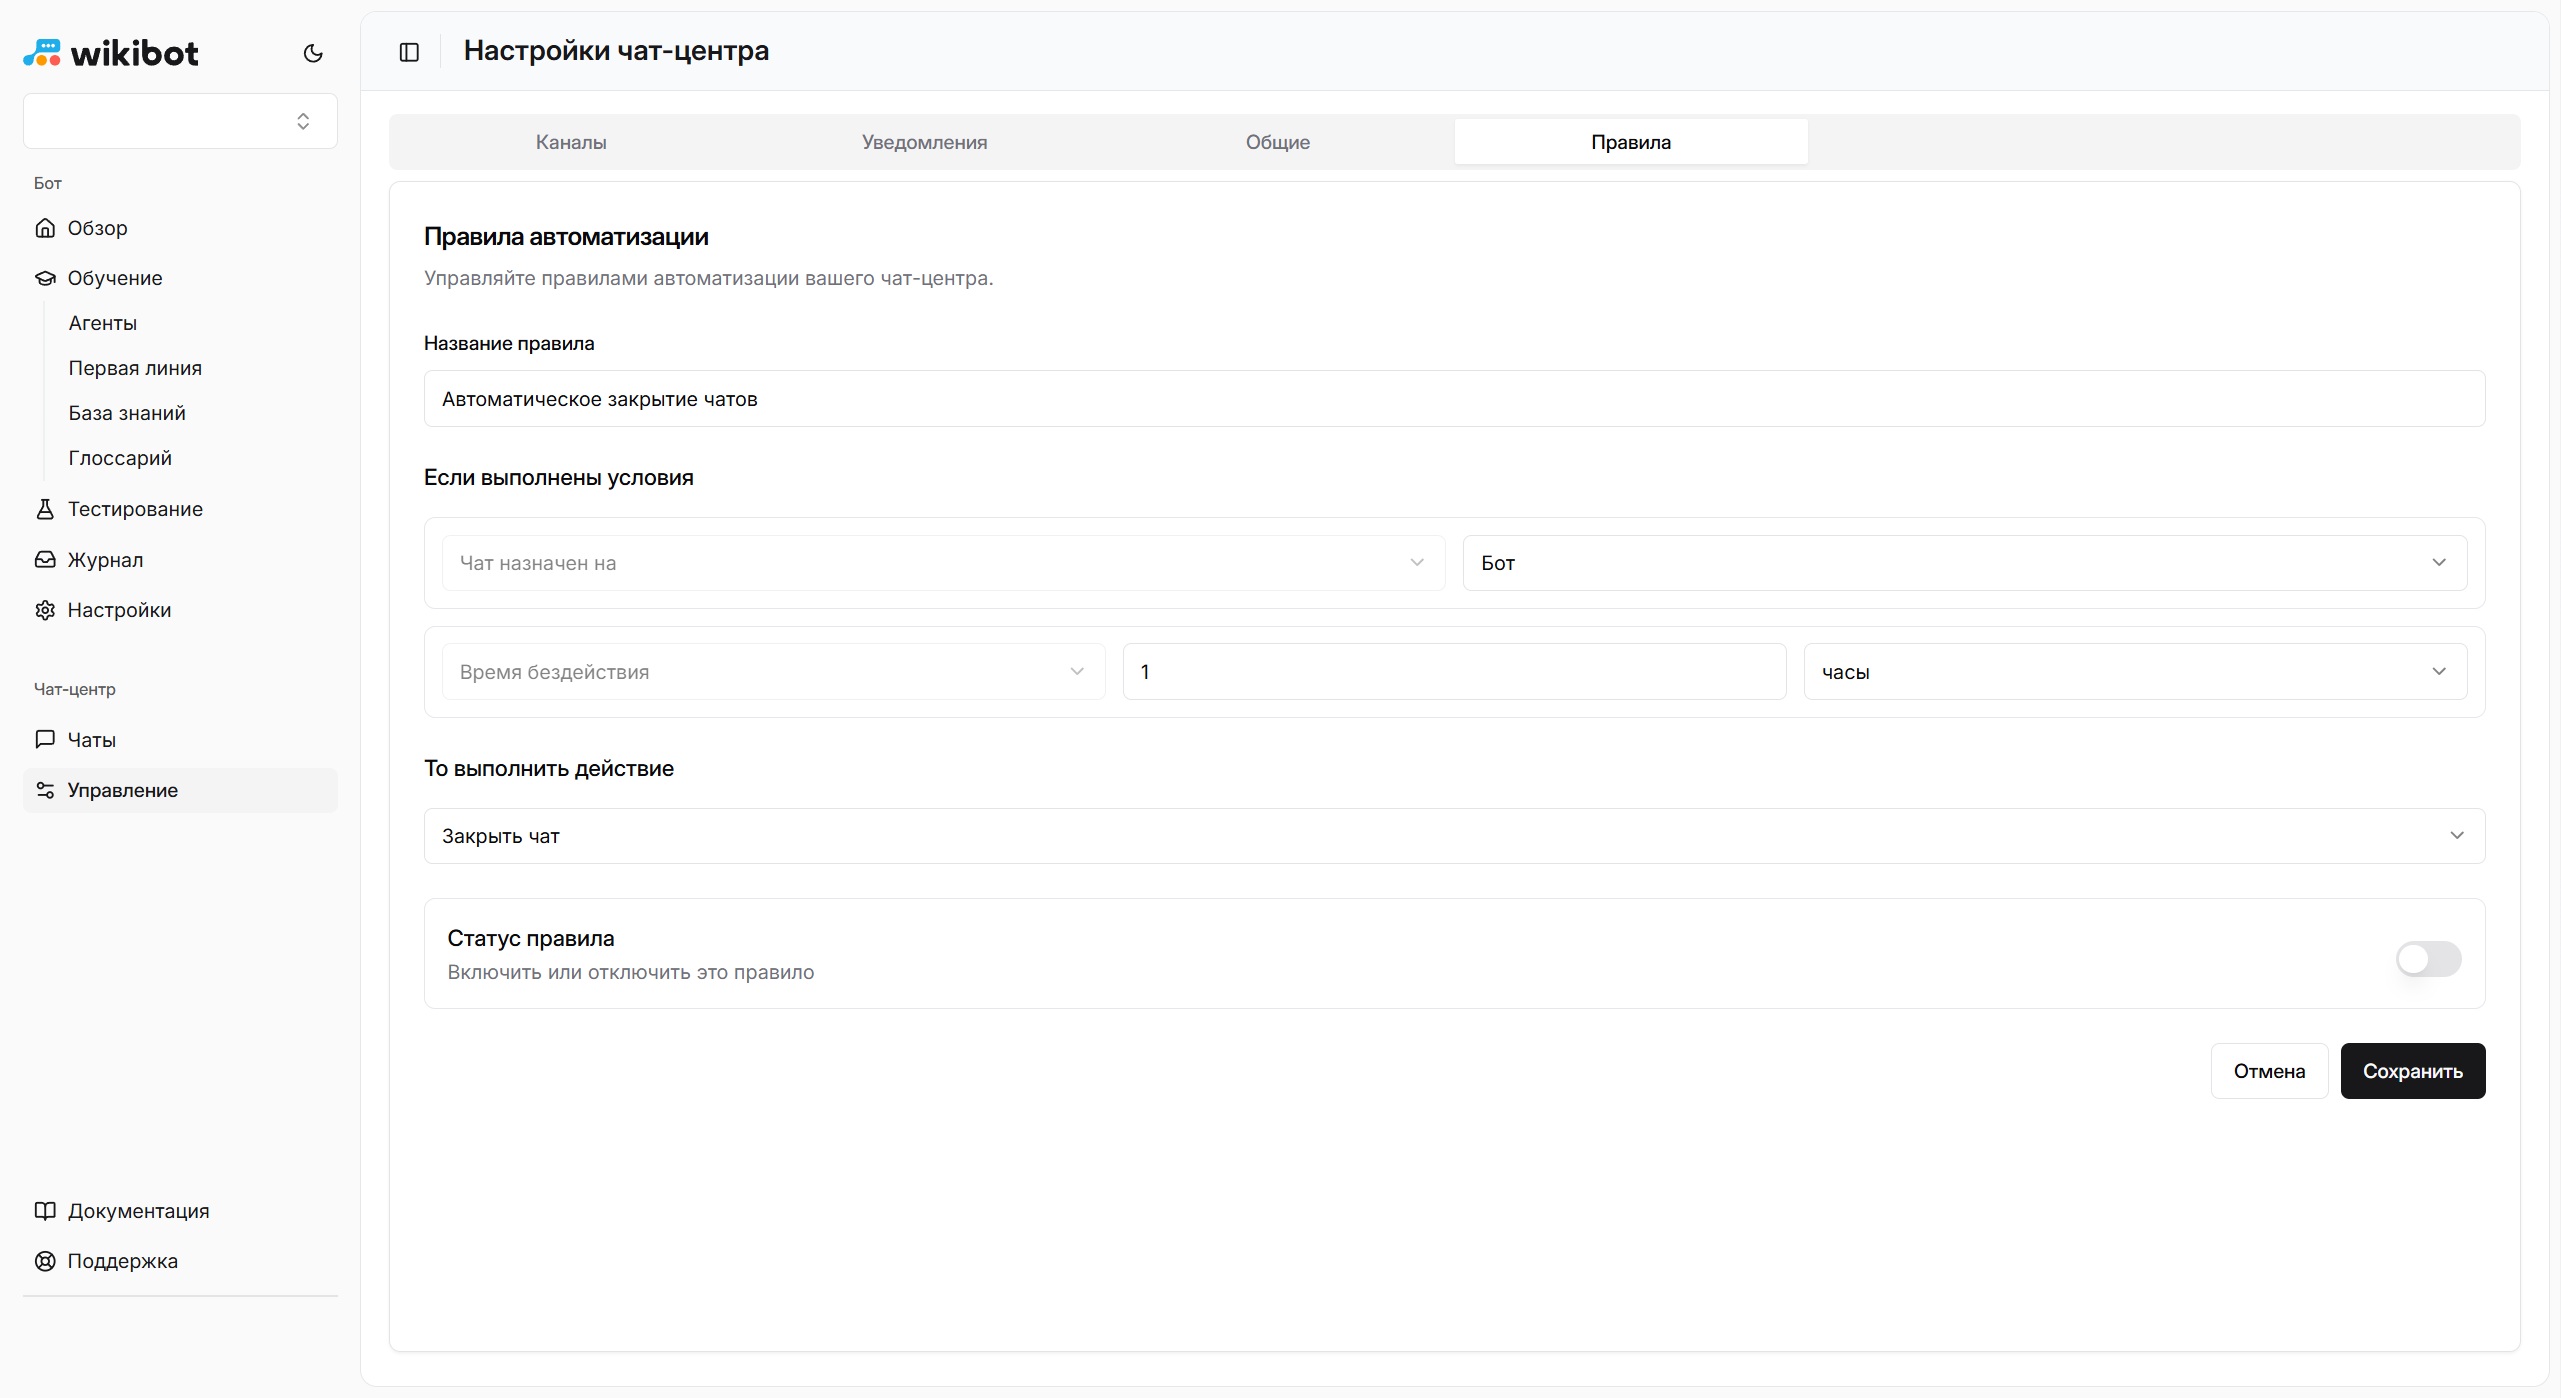
Task: Switch to the Каналы tab
Action: pos(571,142)
